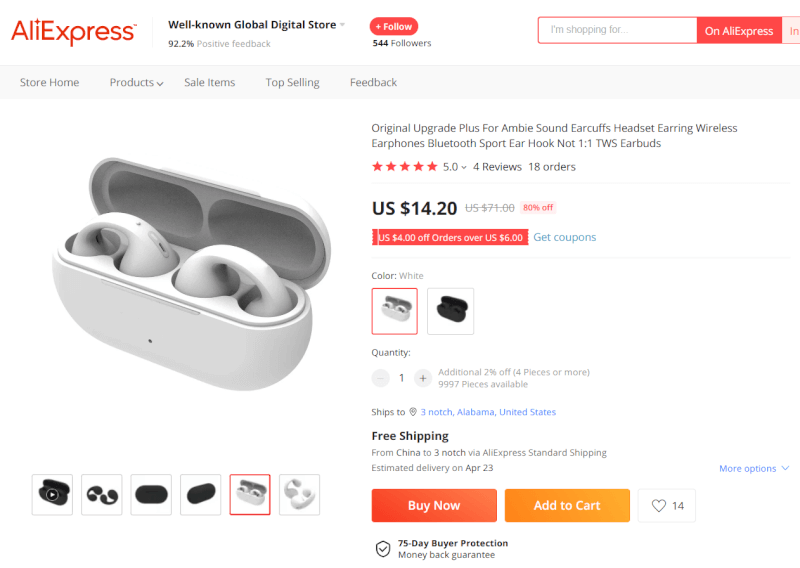800x568 pixels.
Task: Expand More options for shipping
Action: pos(754,468)
